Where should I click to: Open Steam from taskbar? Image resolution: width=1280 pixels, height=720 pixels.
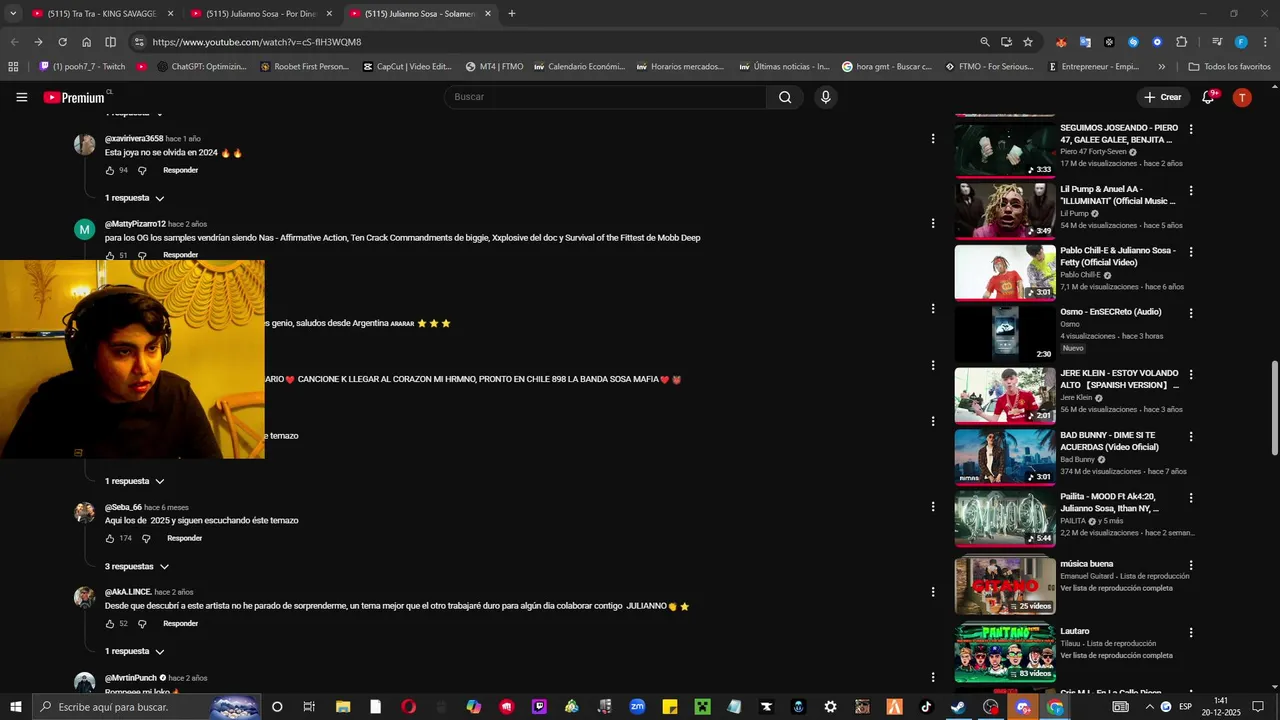pyautogui.click(x=958, y=707)
